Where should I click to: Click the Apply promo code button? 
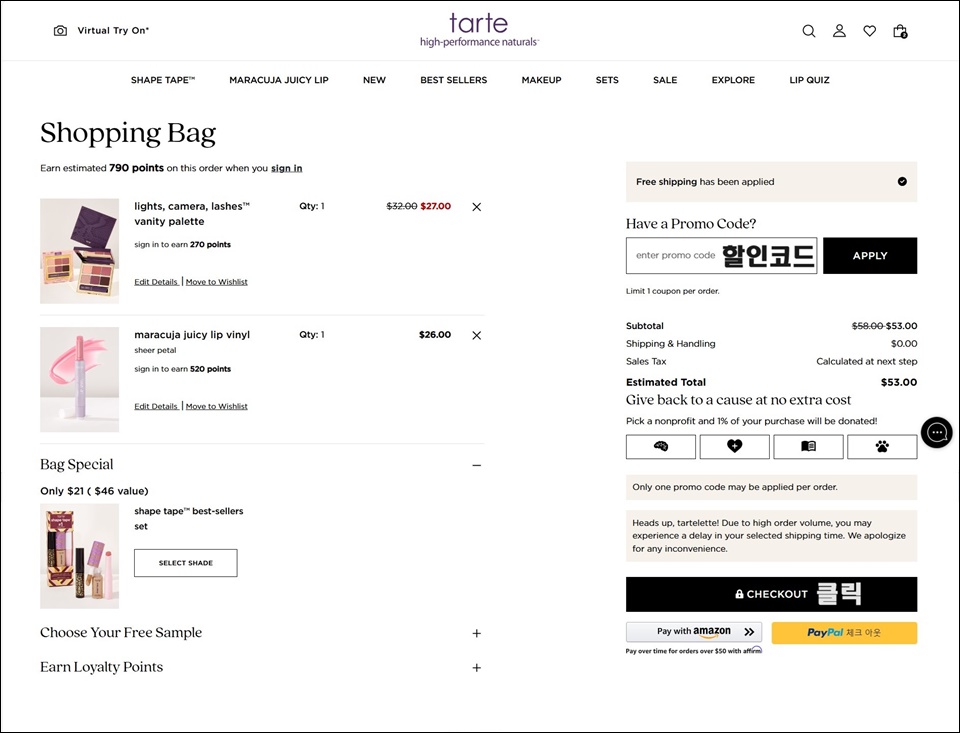tap(870, 255)
